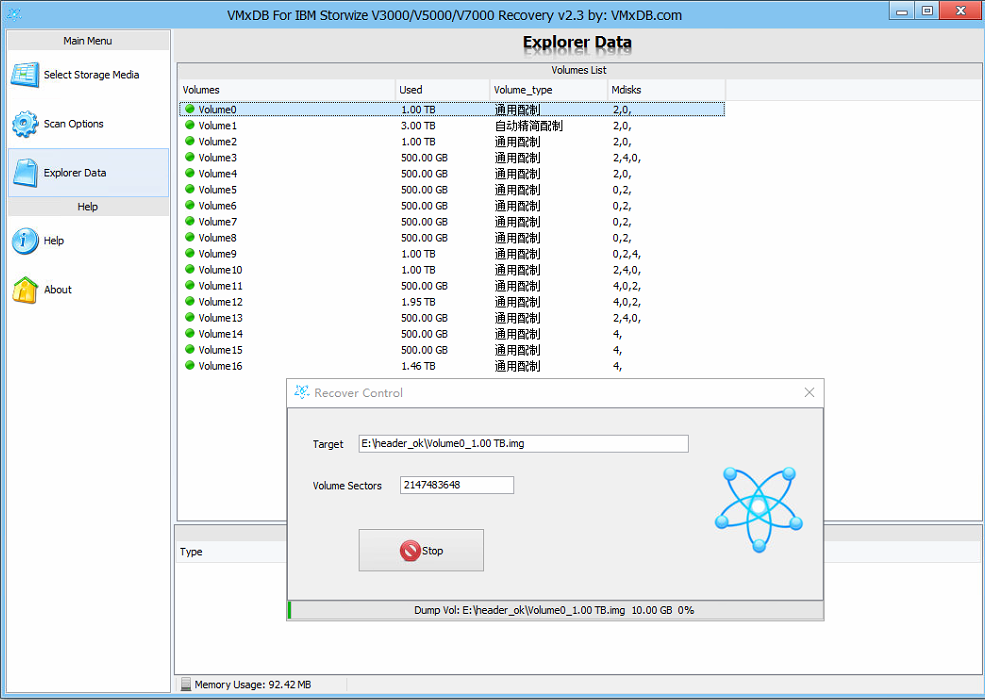Click the app icon in title bar
Image resolution: width=985 pixels, height=700 pixels.
(x=14, y=14)
